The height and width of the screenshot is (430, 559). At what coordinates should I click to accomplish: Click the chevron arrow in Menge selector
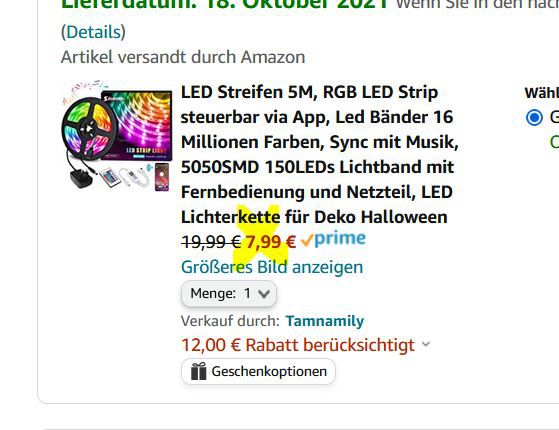click(264, 294)
